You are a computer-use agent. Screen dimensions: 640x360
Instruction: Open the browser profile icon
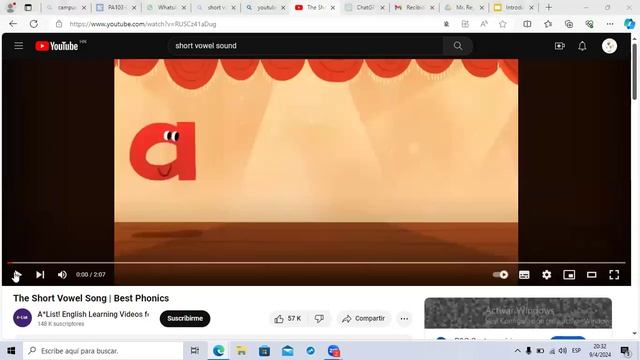tap(11, 7)
